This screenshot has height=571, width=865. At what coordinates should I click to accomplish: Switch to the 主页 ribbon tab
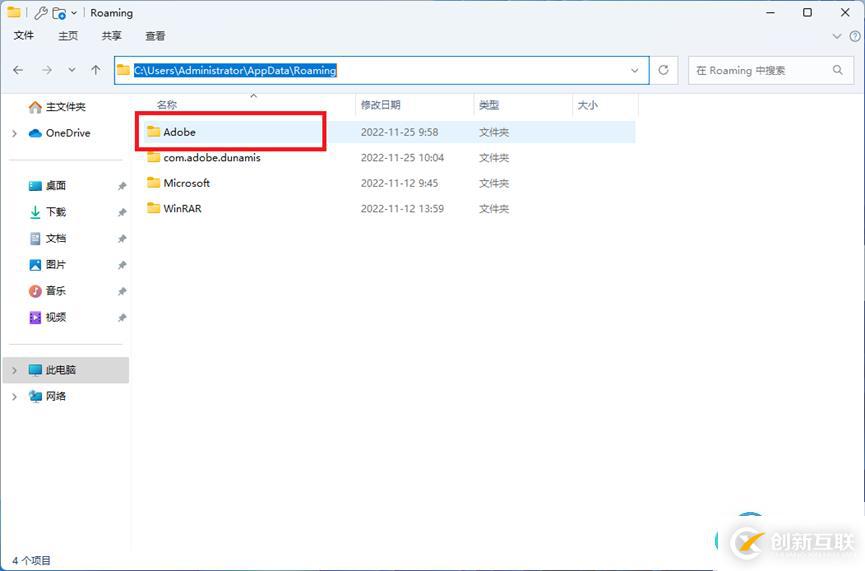tap(68, 36)
